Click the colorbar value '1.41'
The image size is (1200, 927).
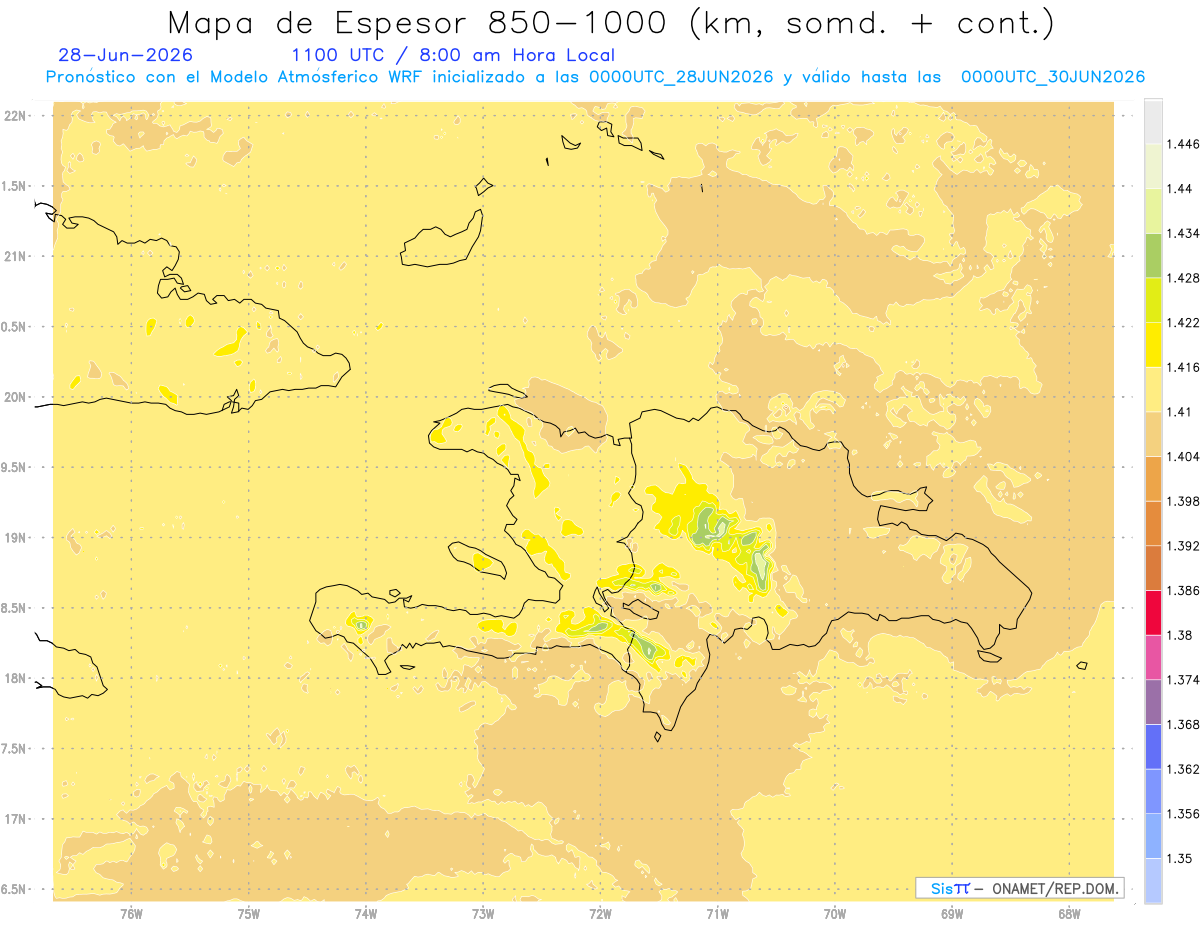pyautogui.click(x=1178, y=411)
